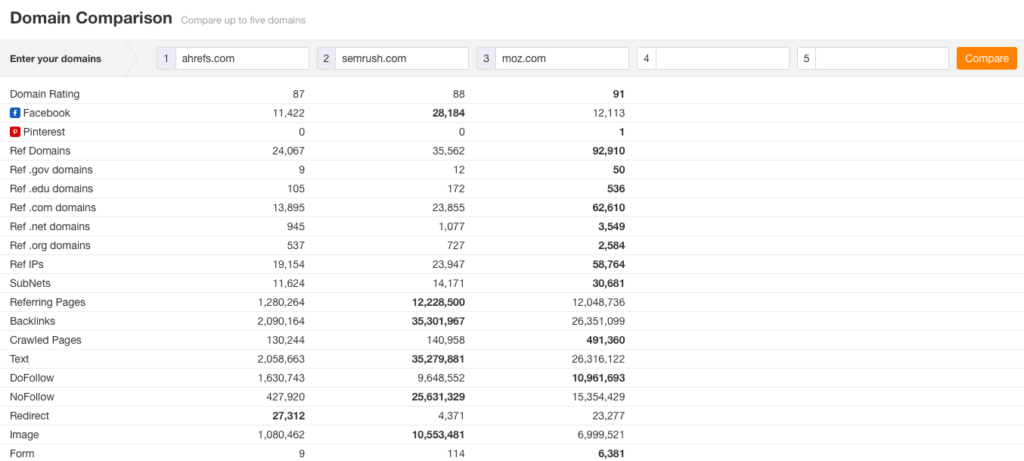
Task: Click the Domain Rating value 87
Action: [x=298, y=94]
